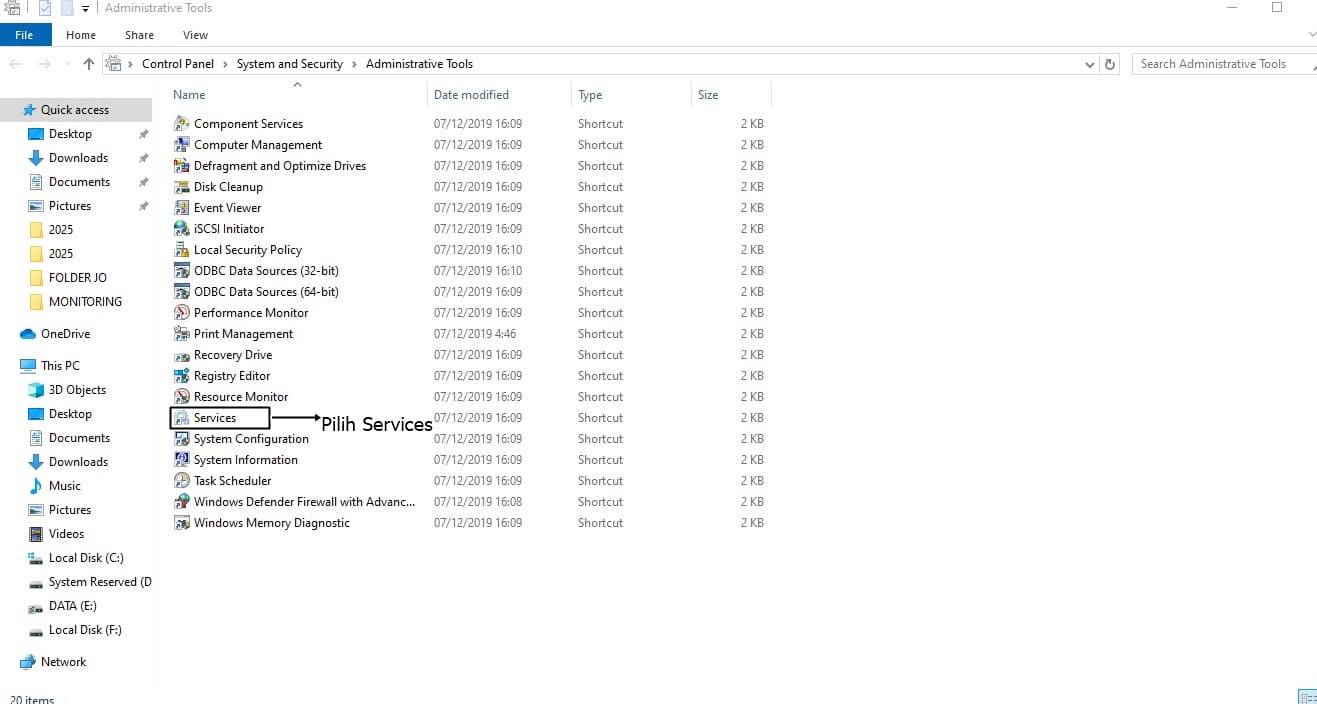
Task: Open 3D Objects under This PC
Action: [x=76, y=390]
